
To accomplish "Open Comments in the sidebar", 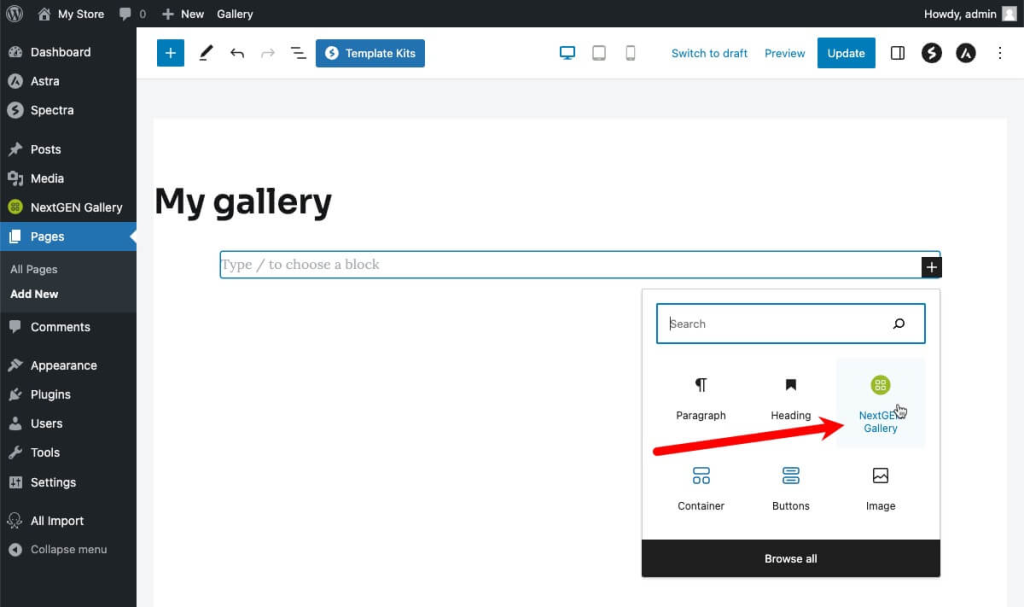I will point(68,327).
